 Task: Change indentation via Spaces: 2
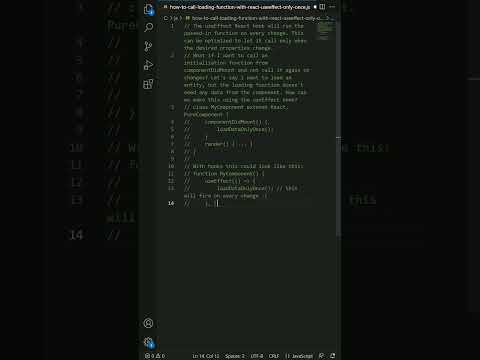235,356
